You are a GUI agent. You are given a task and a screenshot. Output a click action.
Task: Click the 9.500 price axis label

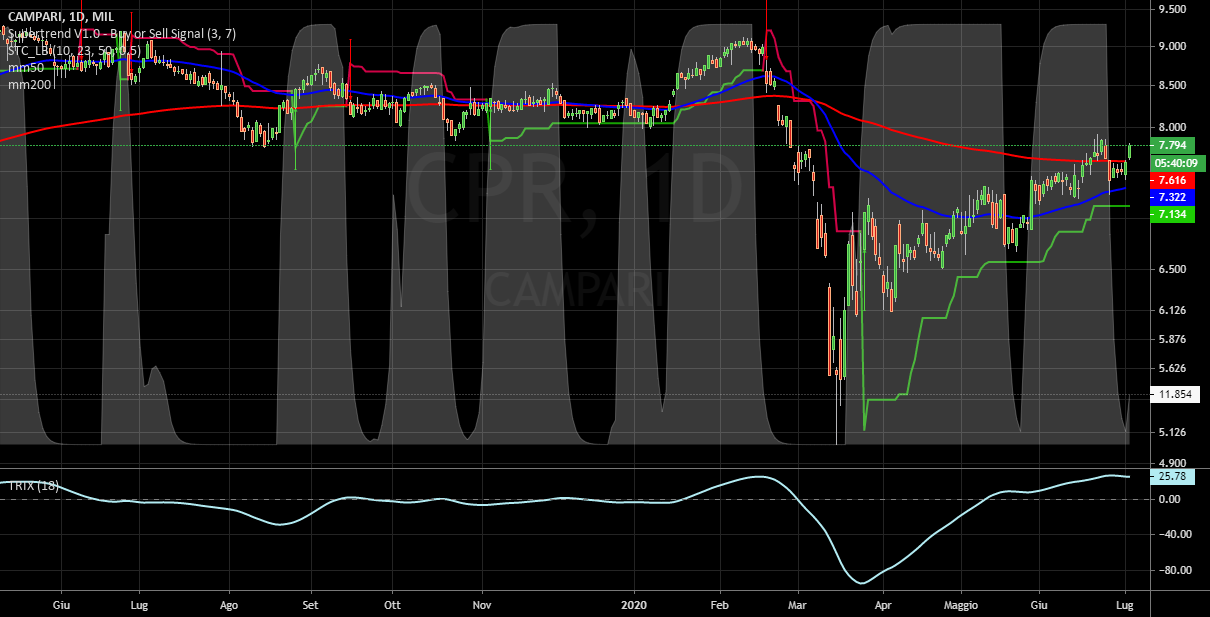[1171, 9]
